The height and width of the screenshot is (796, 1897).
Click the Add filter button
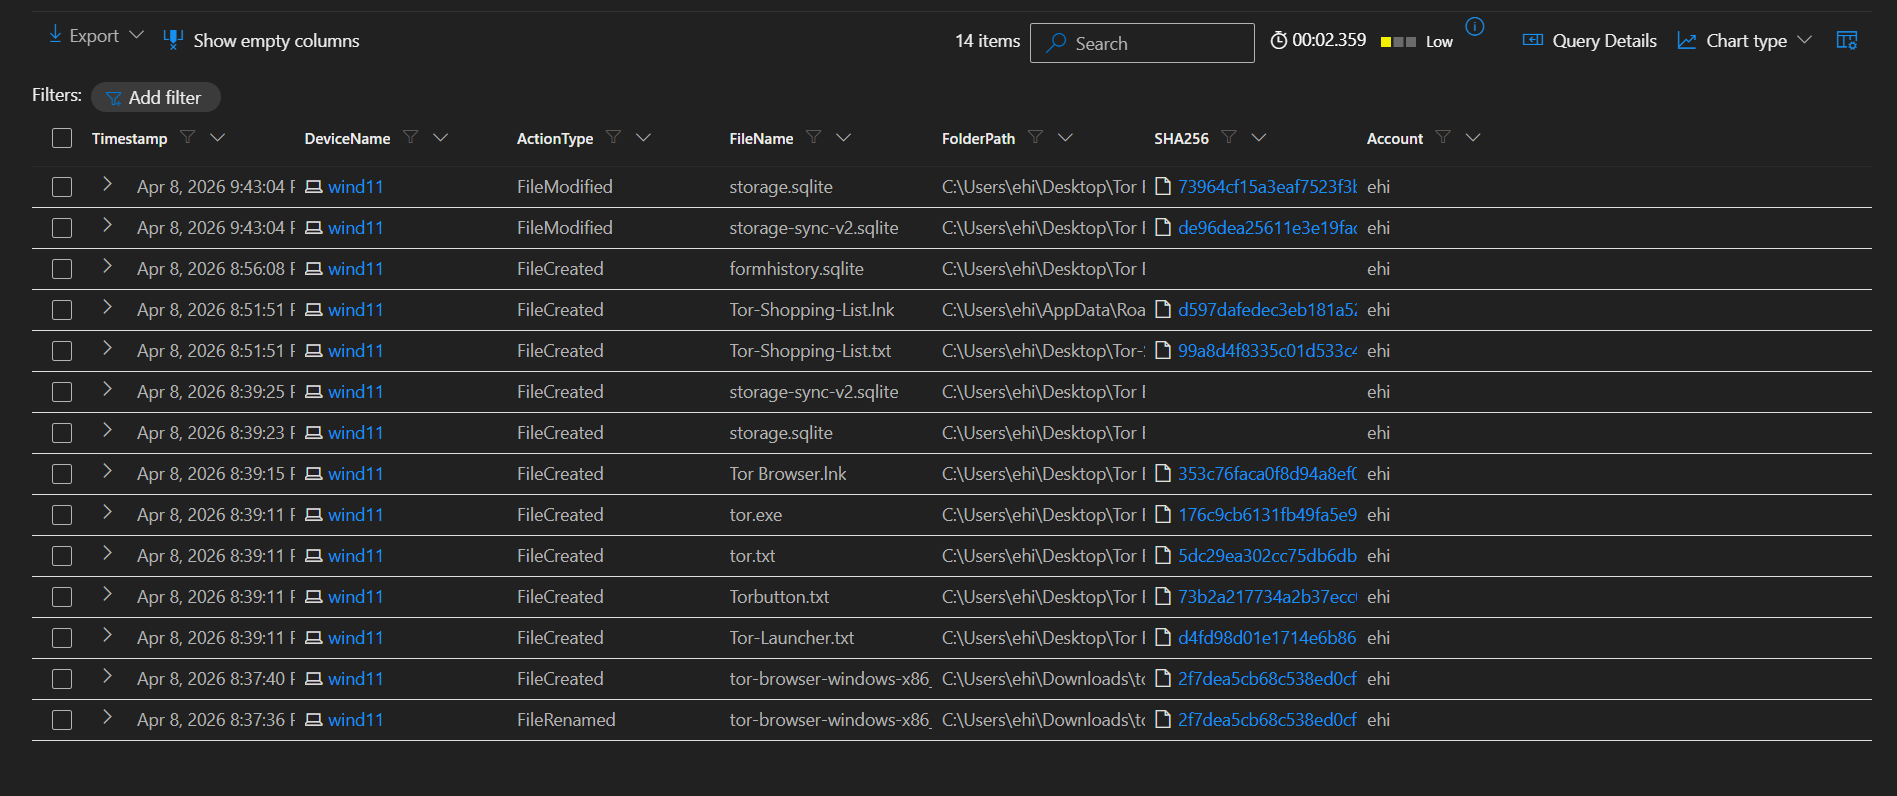pyautogui.click(x=155, y=97)
